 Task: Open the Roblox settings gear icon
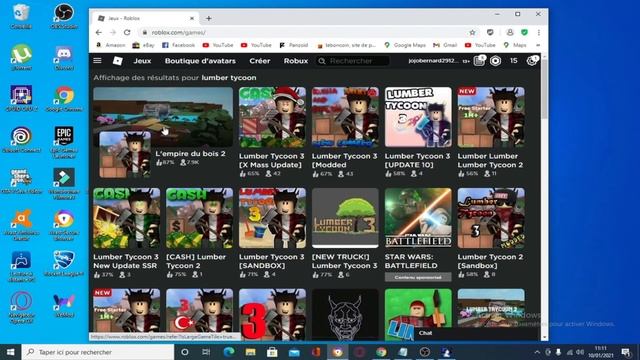coord(531,61)
